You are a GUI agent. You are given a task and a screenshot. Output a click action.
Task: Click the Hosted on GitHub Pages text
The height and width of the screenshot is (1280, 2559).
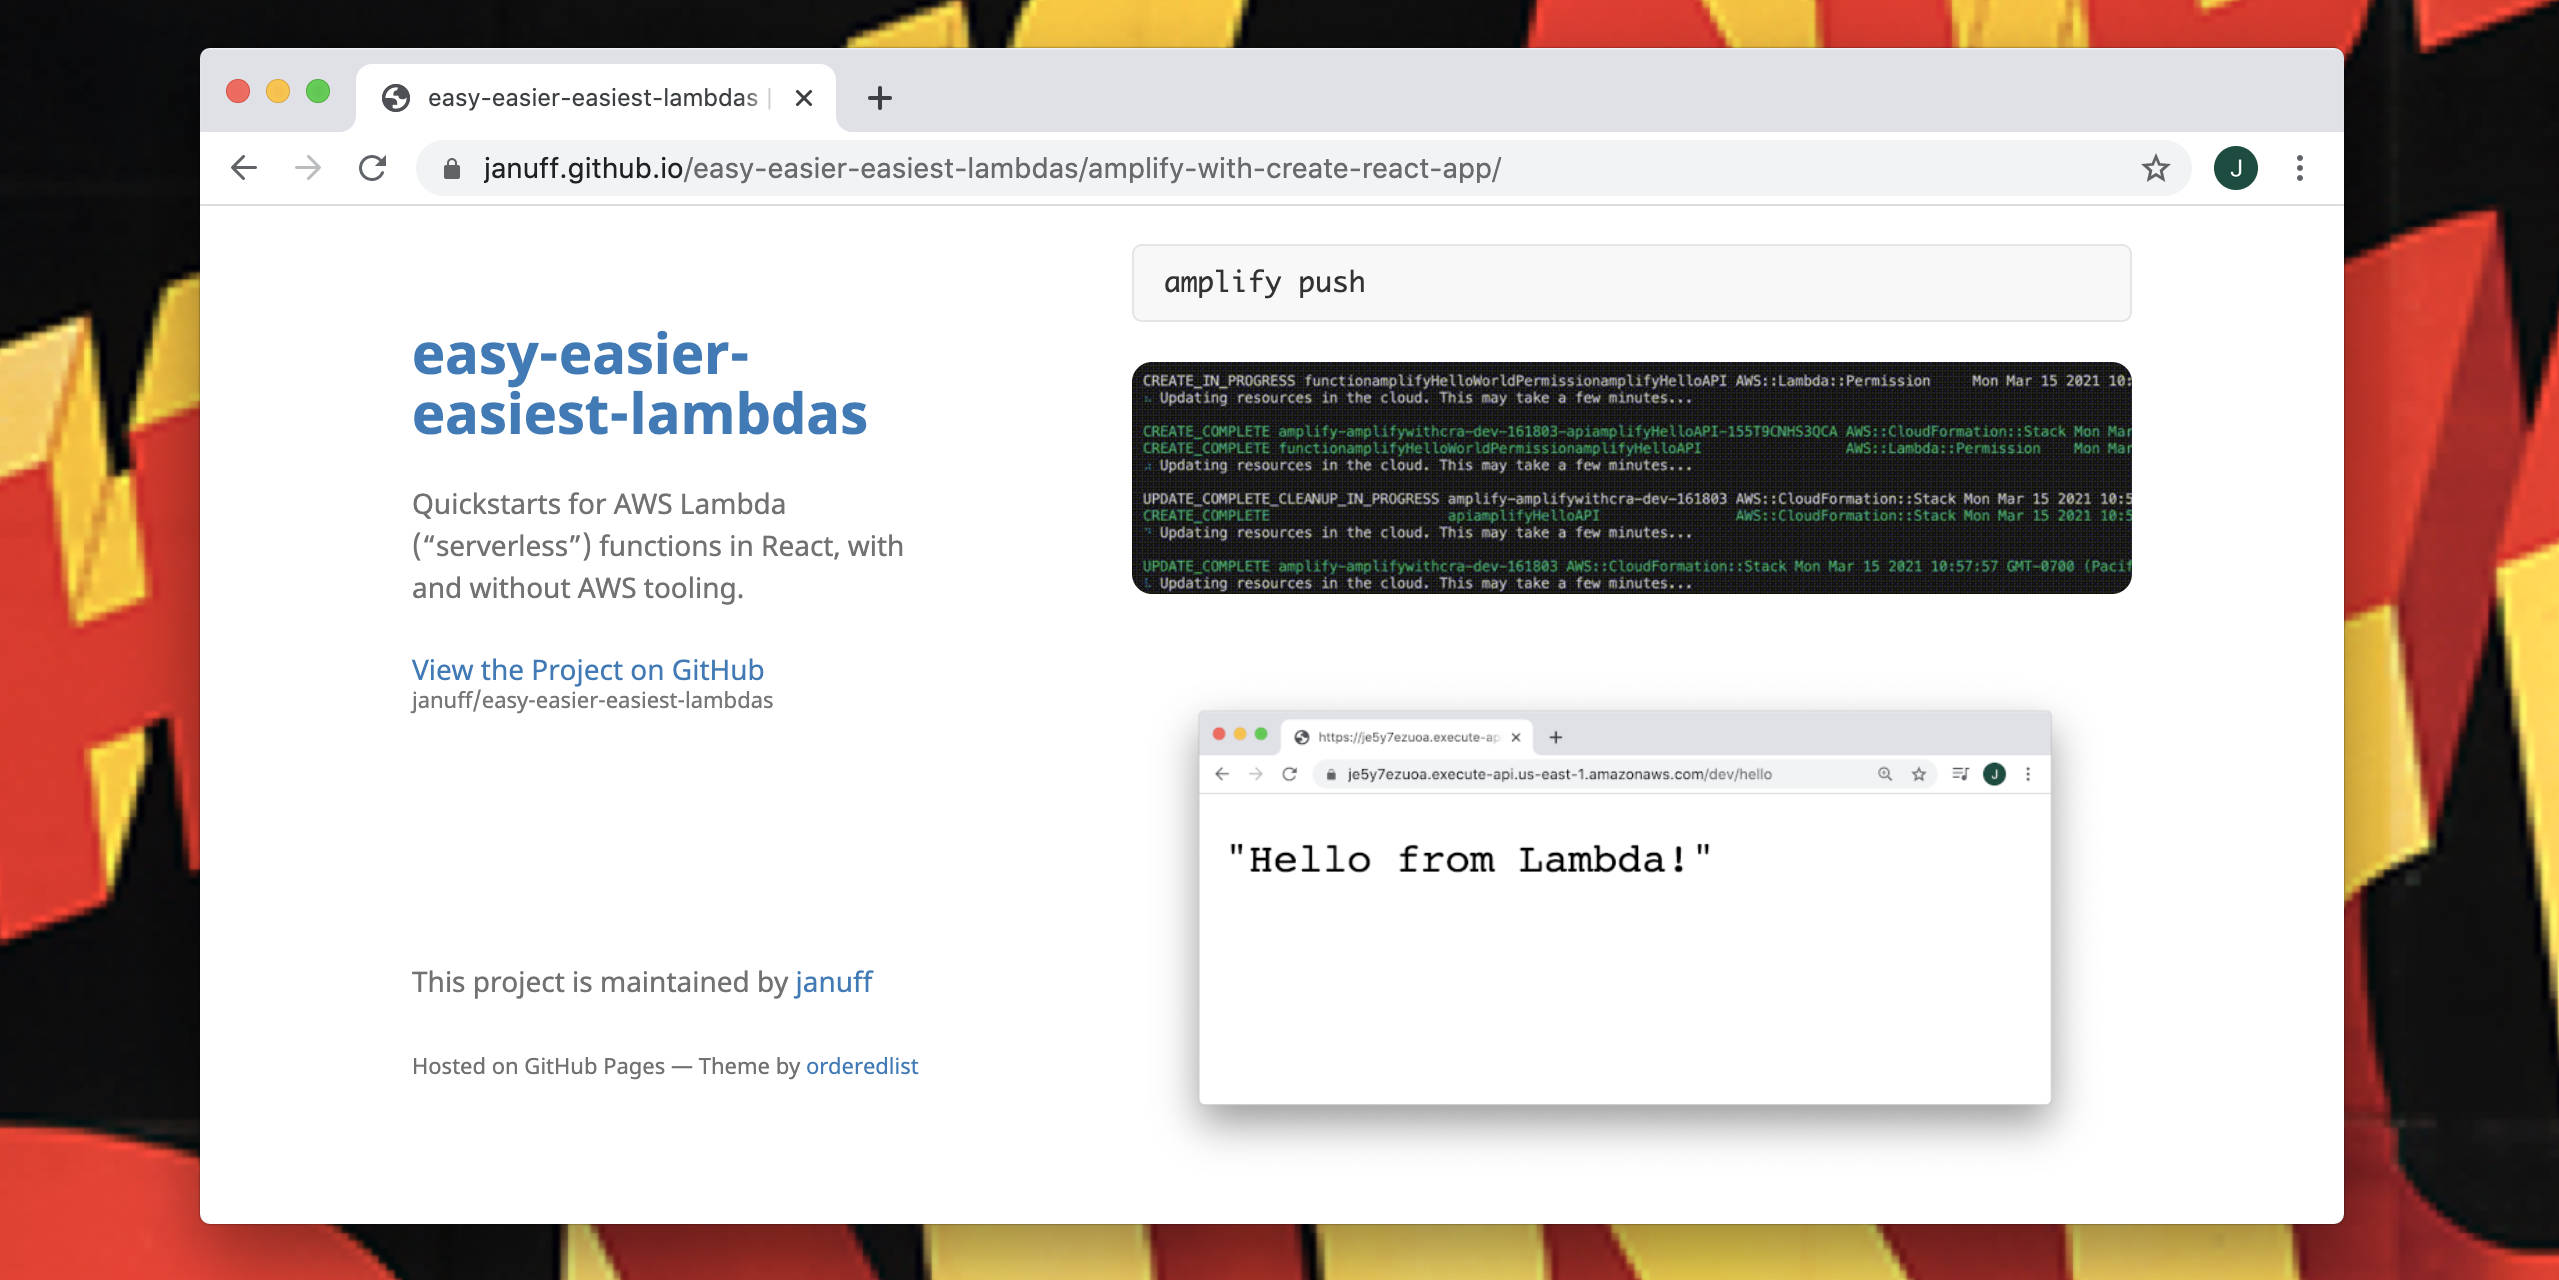click(538, 1066)
